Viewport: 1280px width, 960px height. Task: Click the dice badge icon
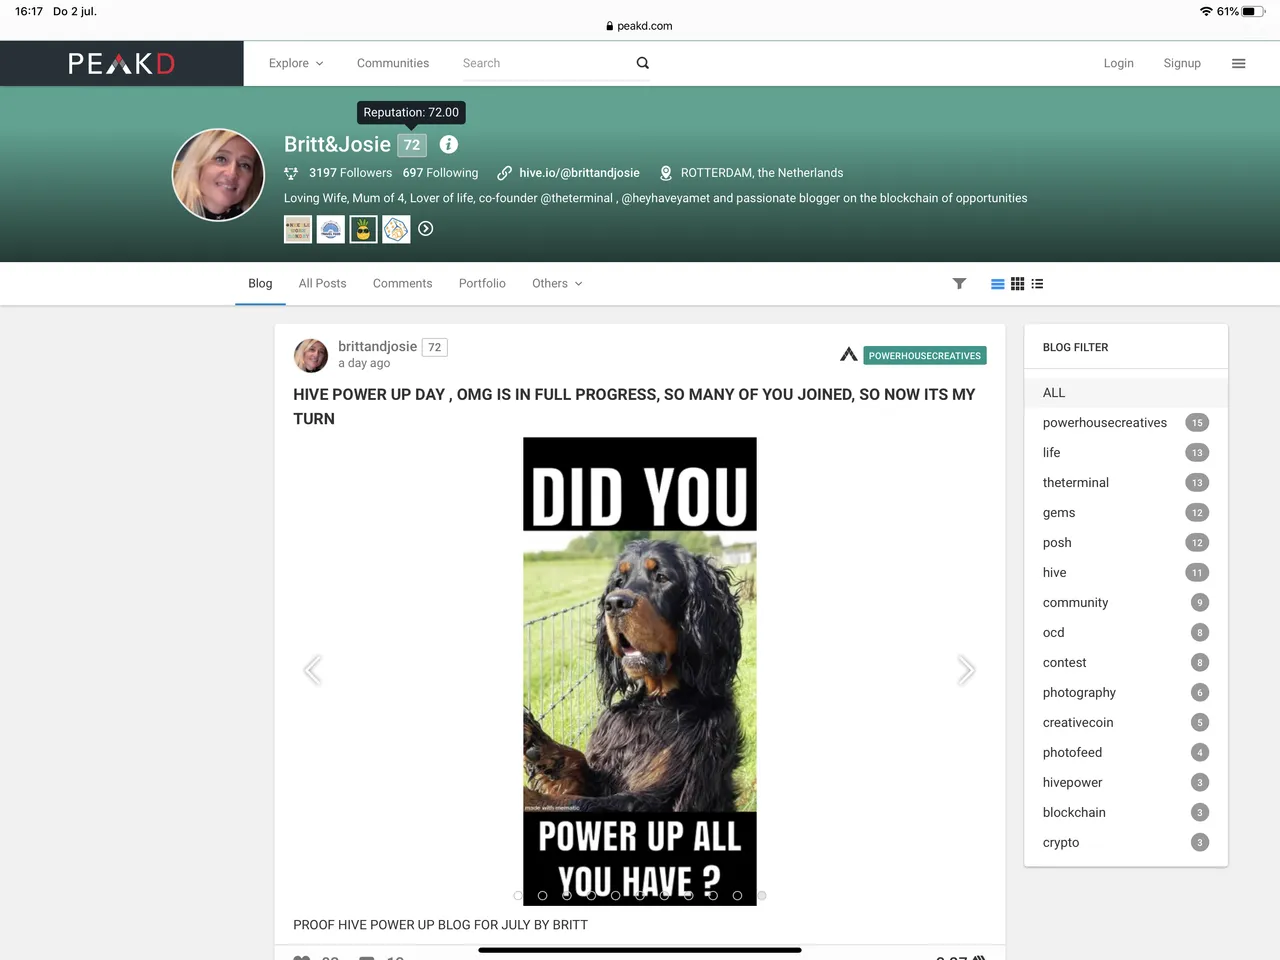396,229
